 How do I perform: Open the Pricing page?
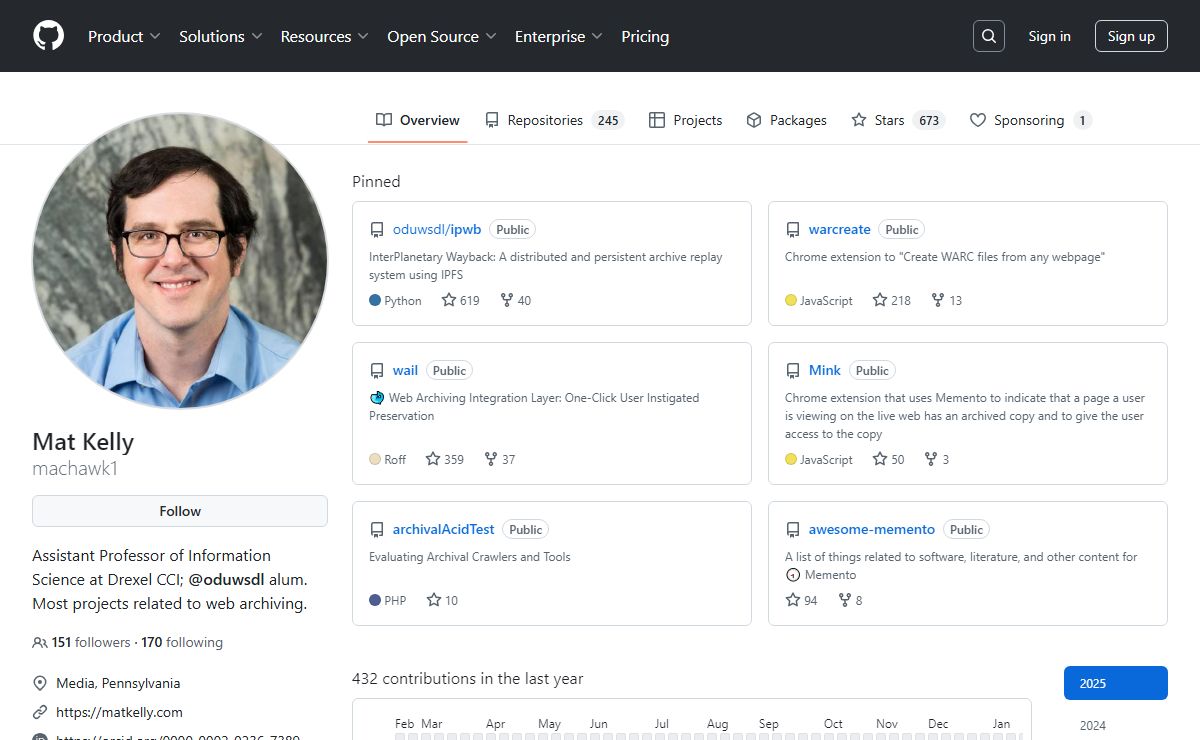tap(645, 36)
